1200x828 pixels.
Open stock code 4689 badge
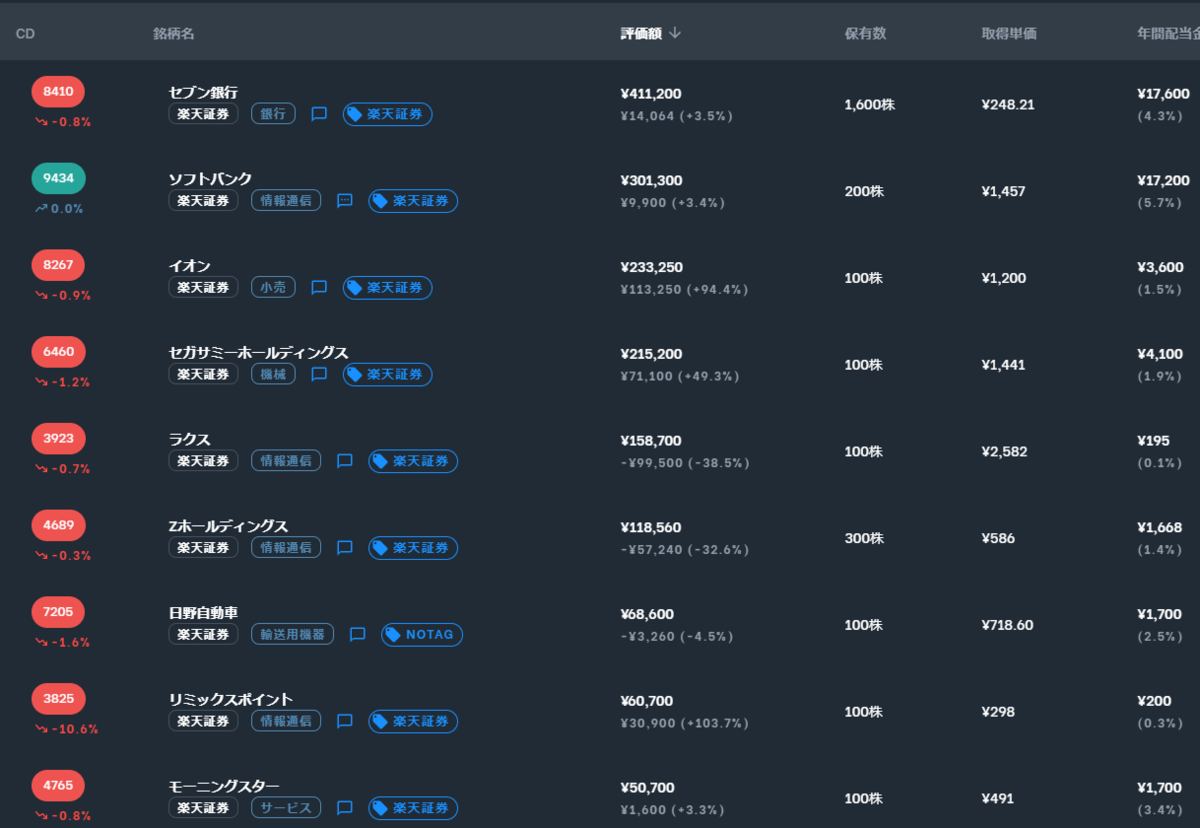point(58,525)
